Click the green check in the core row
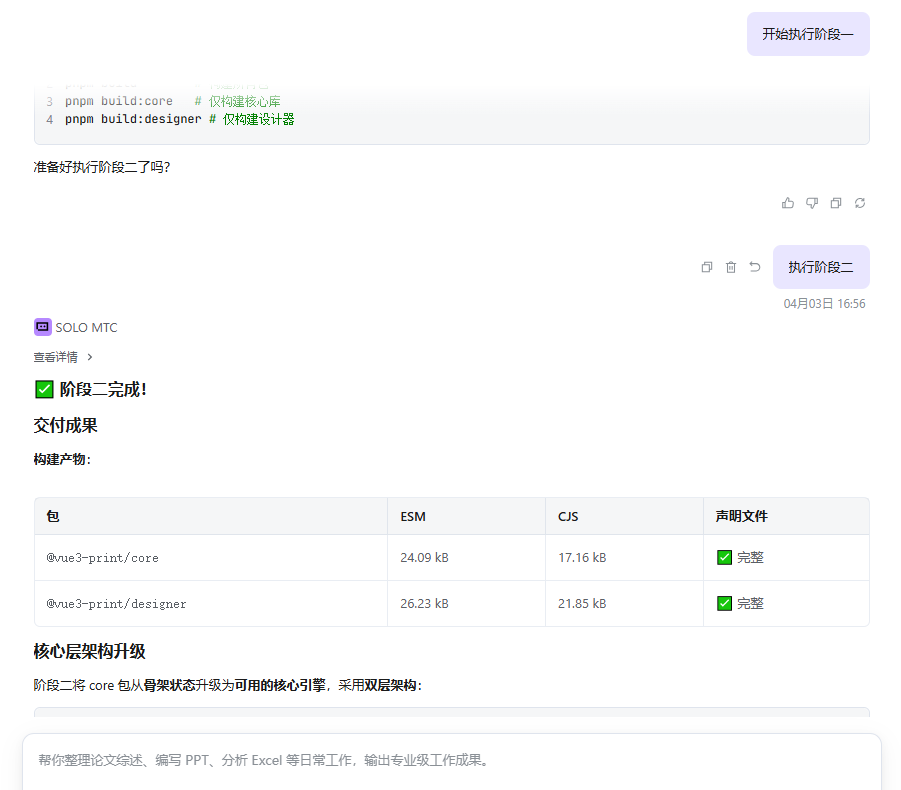The image size is (901, 790). [x=725, y=557]
